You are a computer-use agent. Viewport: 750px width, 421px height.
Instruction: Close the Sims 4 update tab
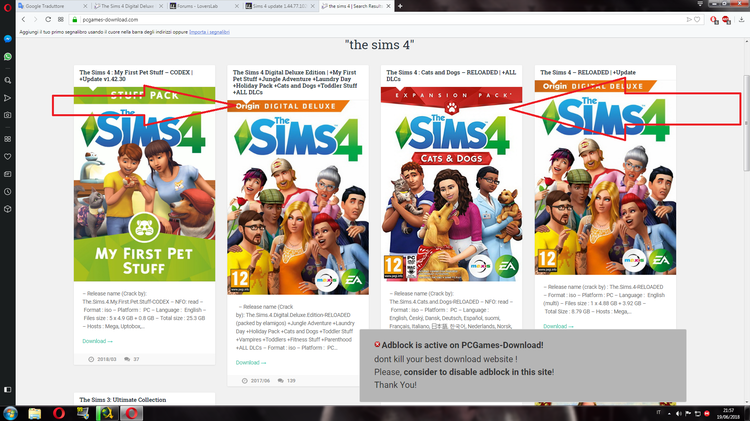tap(312, 6)
